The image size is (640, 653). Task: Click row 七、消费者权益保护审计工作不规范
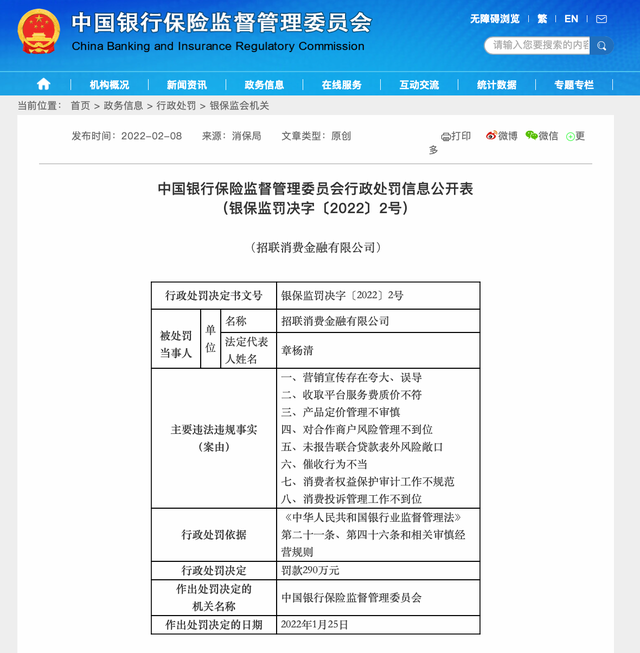pyautogui.click(x=368, y=482)
